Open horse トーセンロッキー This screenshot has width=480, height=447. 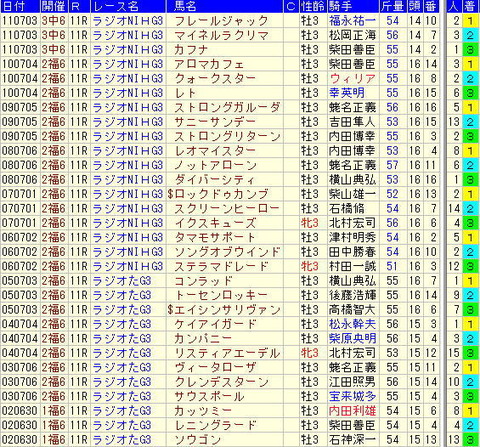pos(221,295)
